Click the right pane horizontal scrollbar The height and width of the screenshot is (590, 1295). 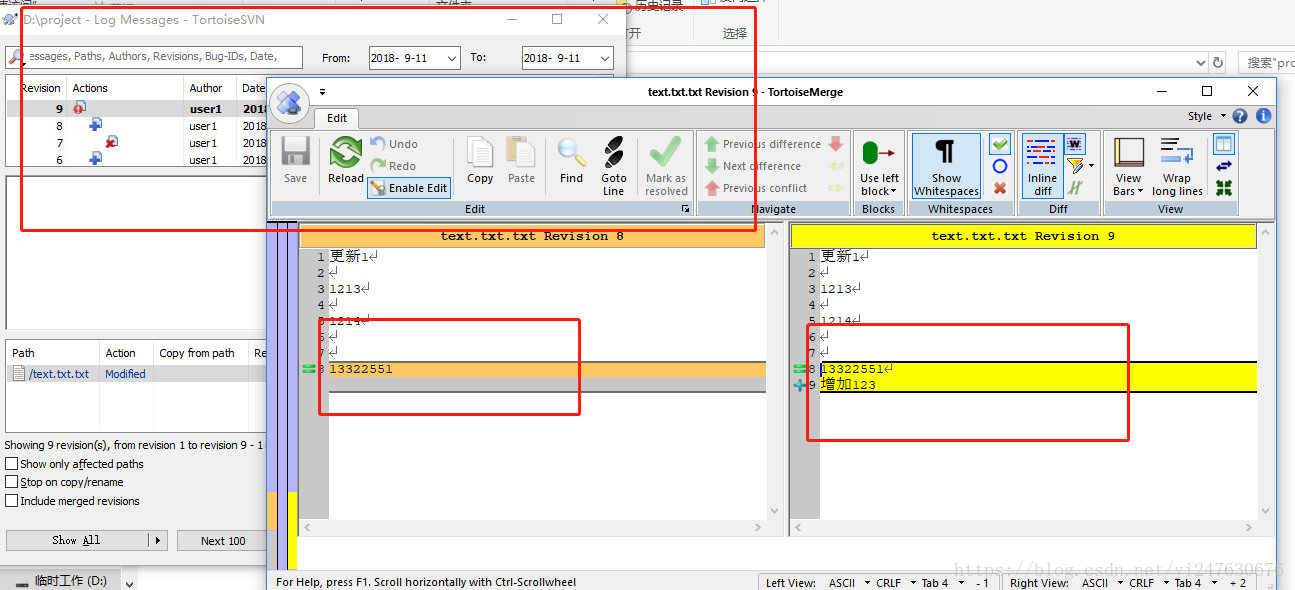point(1024,527)
